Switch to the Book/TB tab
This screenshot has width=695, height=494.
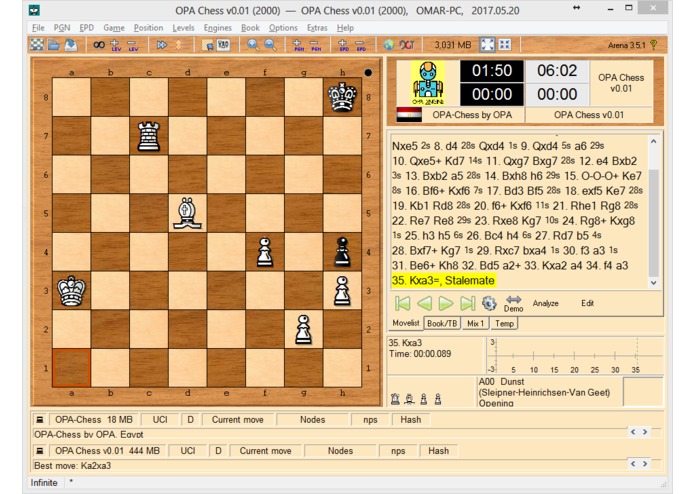point(442,323)
